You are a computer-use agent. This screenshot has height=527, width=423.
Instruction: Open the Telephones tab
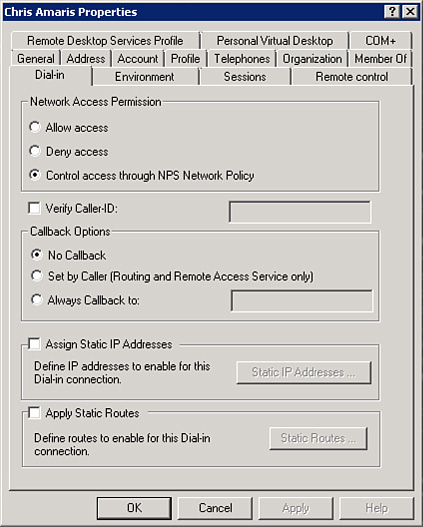(x=242, y=59)
